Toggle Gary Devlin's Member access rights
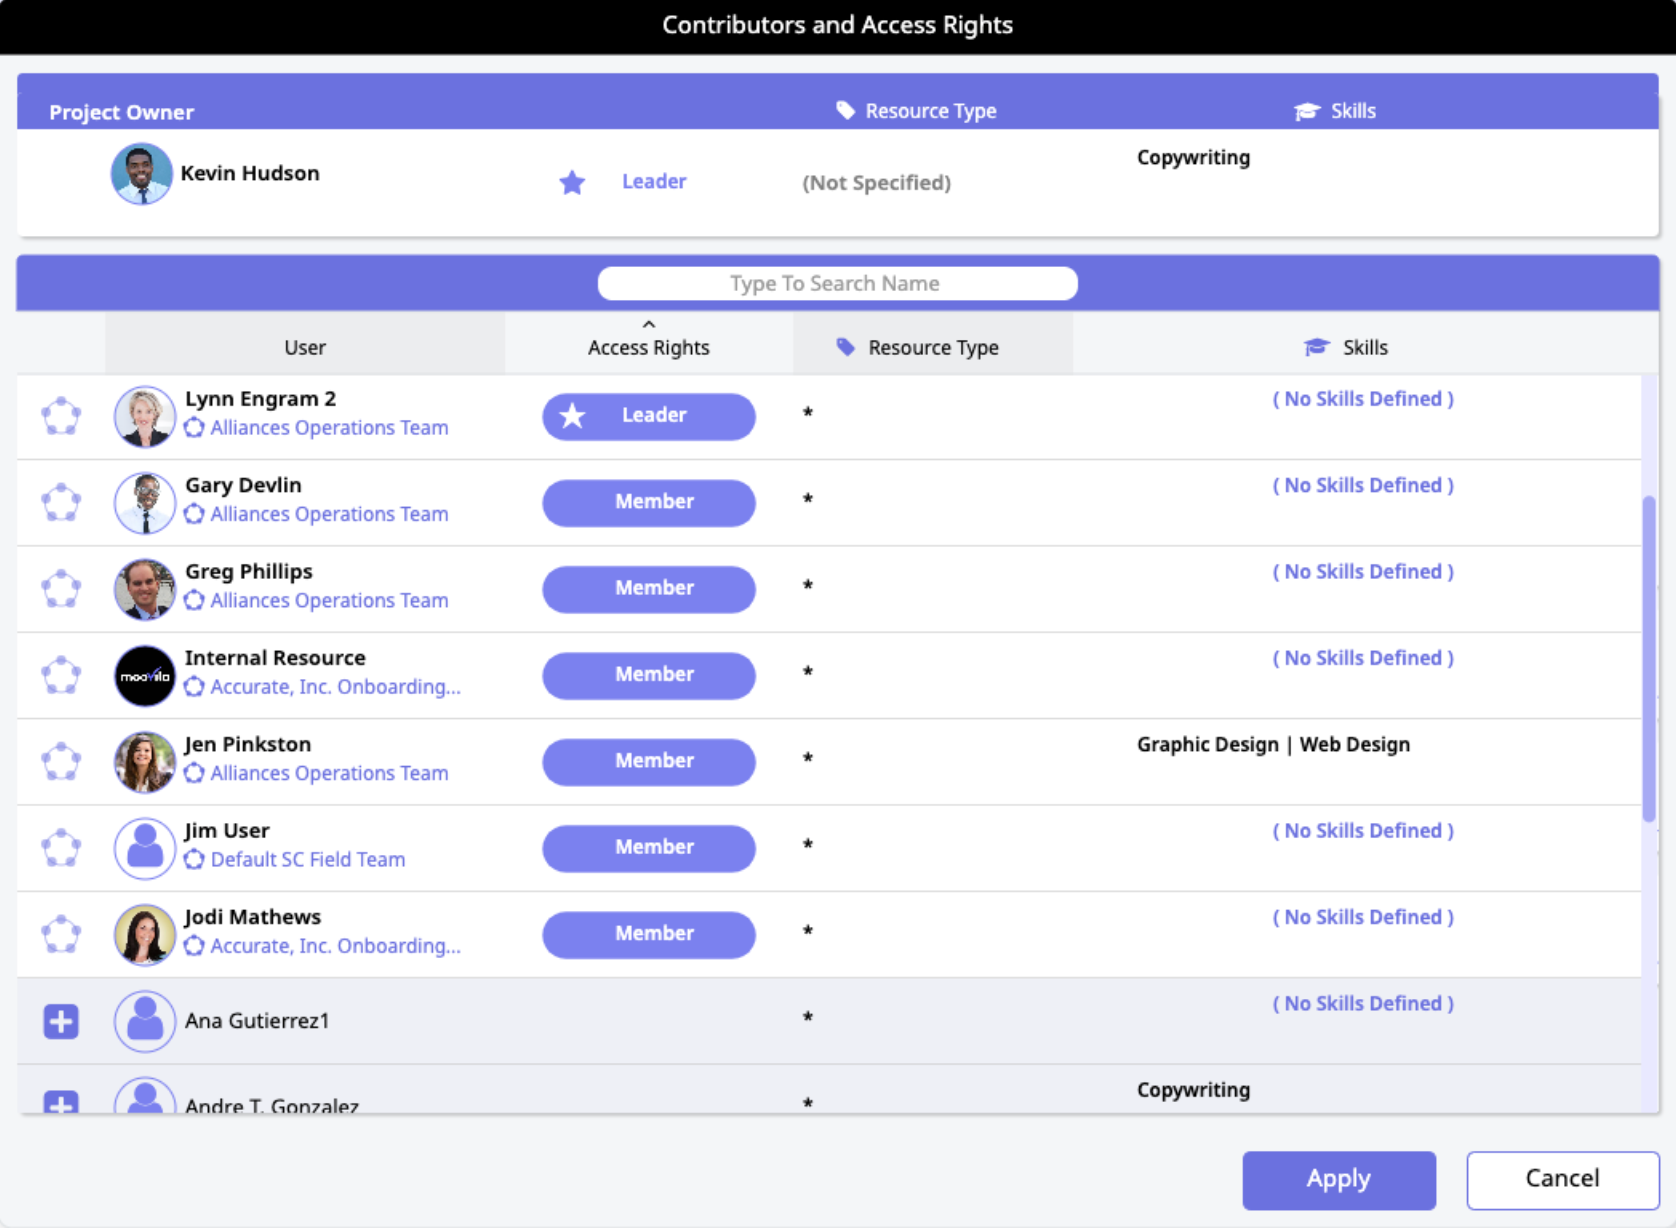 pos(648,502)
